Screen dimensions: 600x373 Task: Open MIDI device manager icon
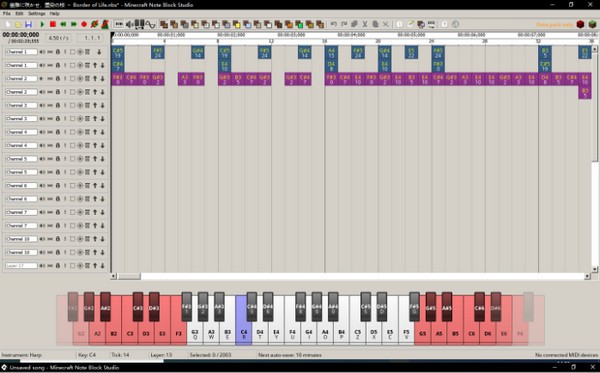[431, 24]
